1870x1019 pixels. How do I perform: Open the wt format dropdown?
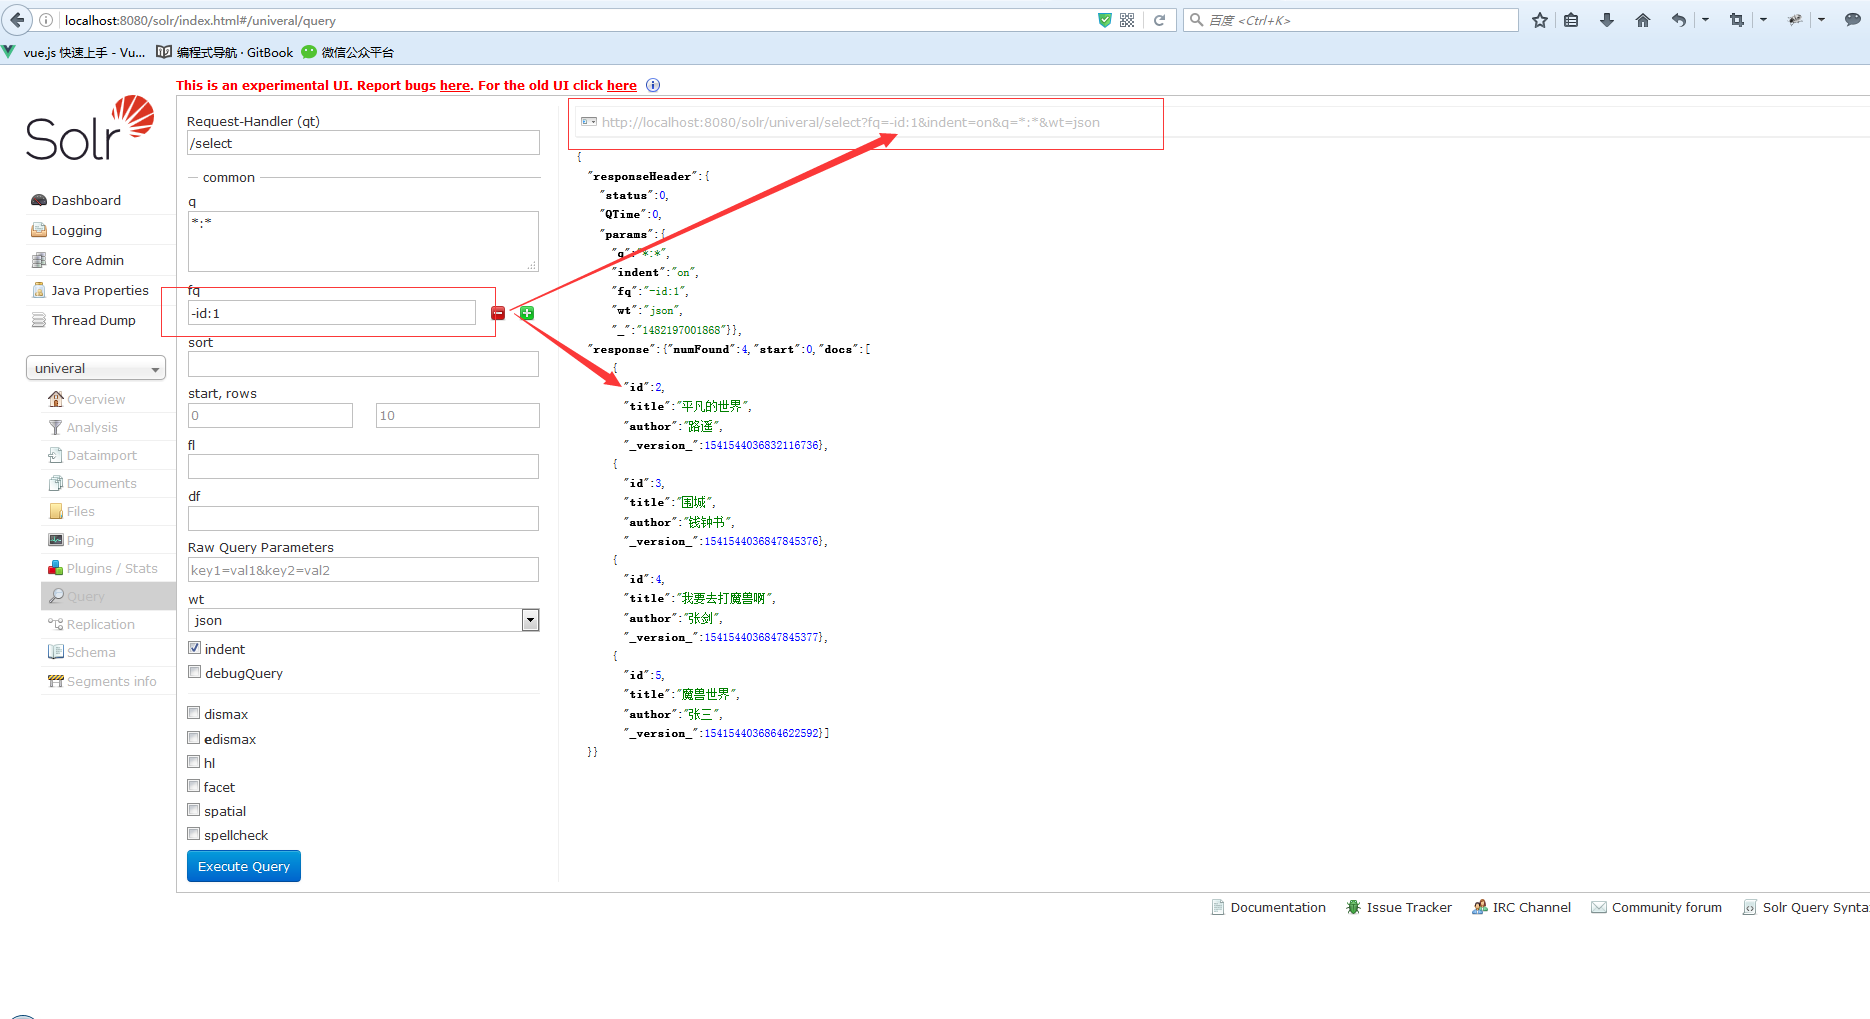pyautogui.click(x=364, y=620)
